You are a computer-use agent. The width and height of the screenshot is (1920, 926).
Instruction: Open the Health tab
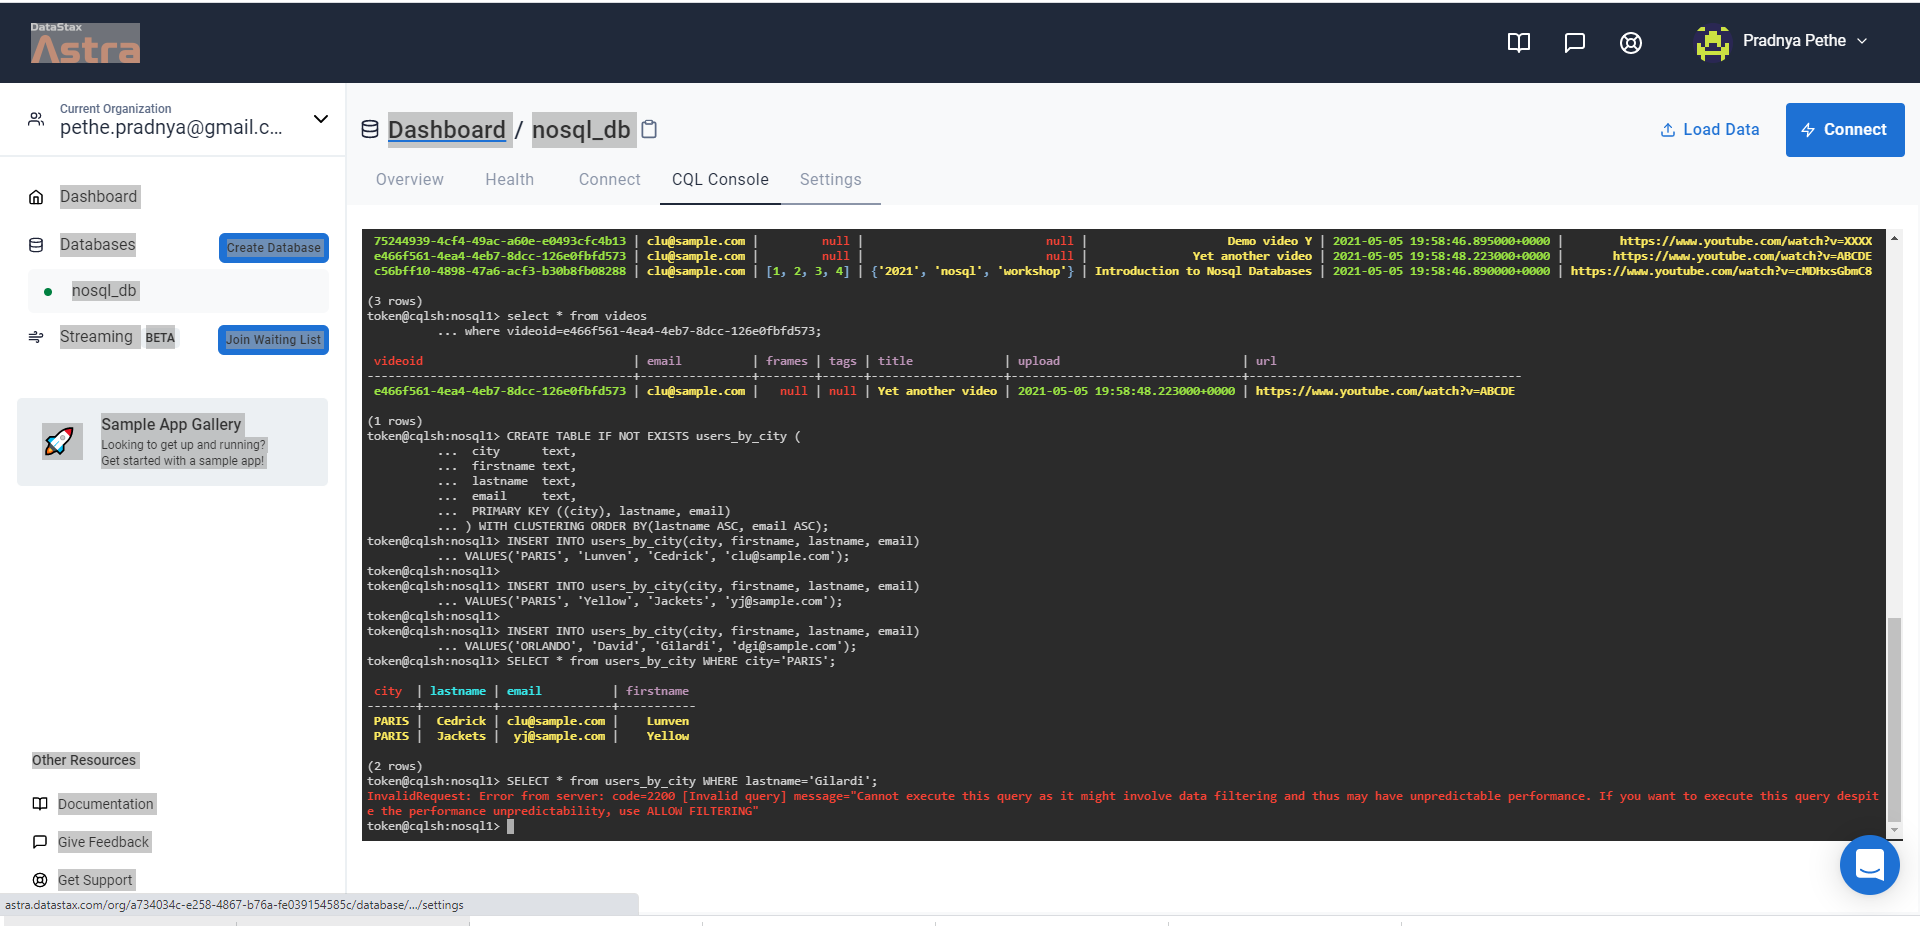coord(510,179)
